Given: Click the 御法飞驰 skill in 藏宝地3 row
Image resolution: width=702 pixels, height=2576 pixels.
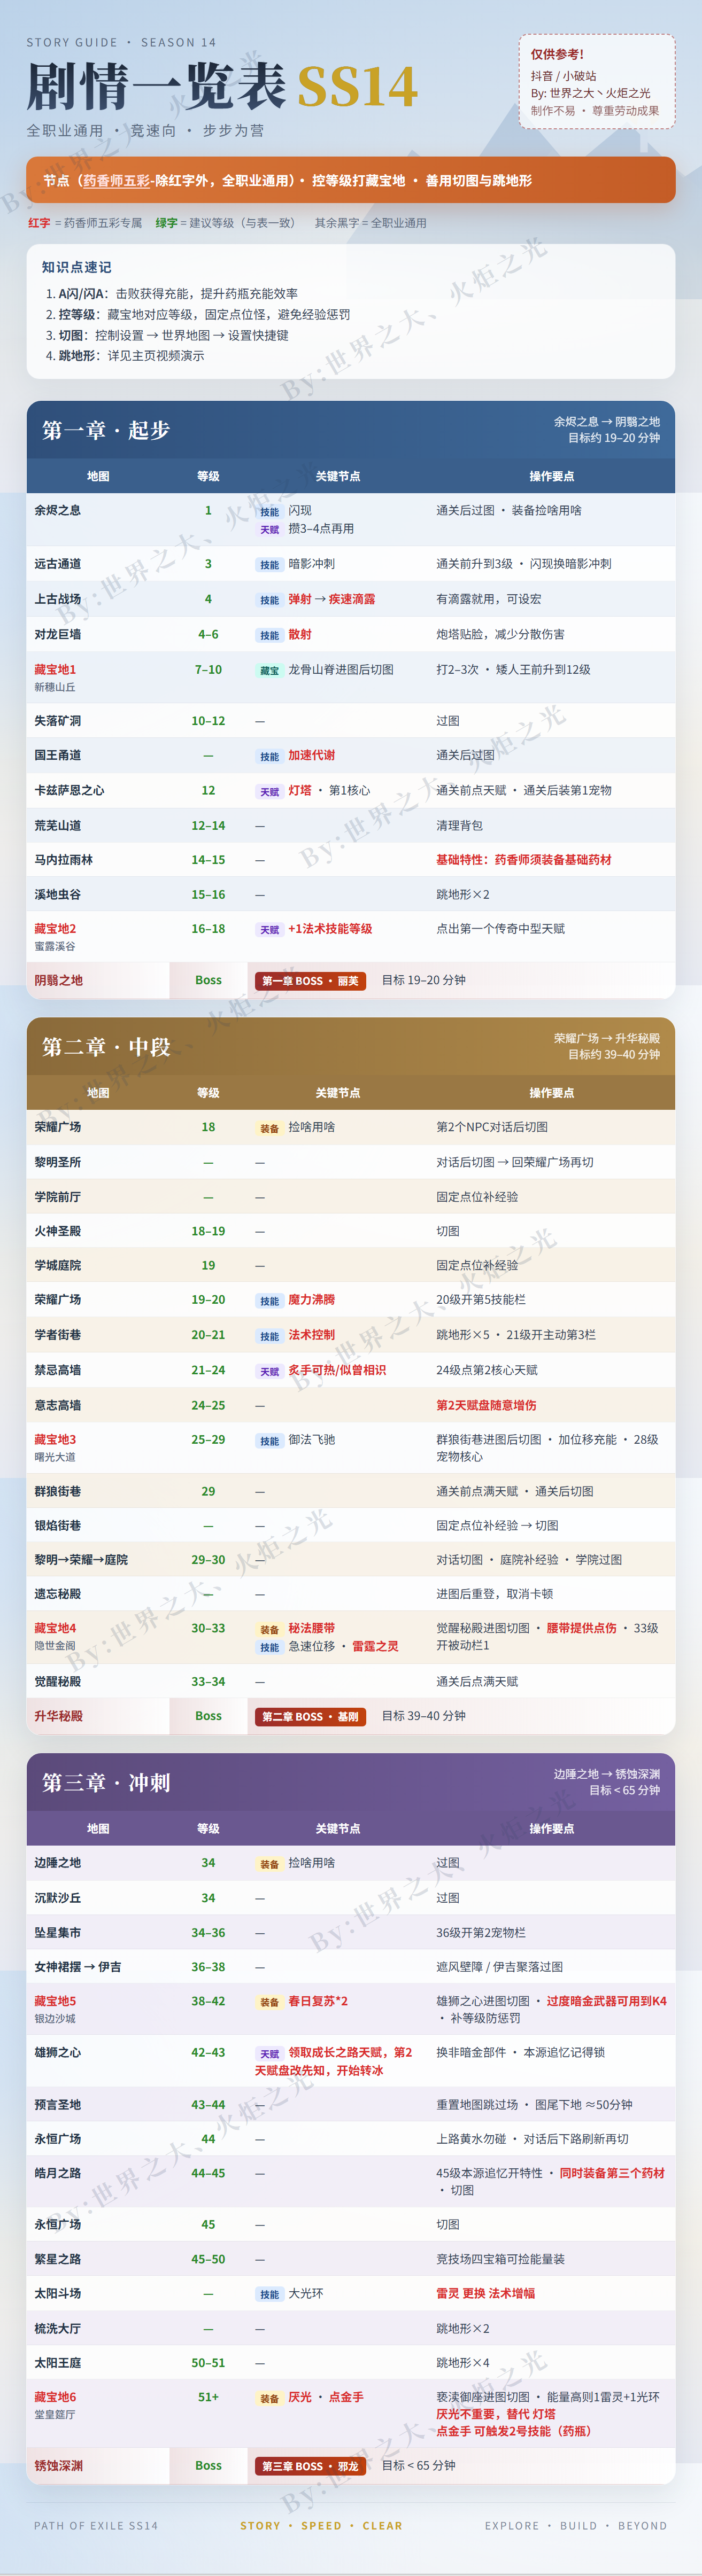Looking at the screenshot, I should coord(312,1439).
